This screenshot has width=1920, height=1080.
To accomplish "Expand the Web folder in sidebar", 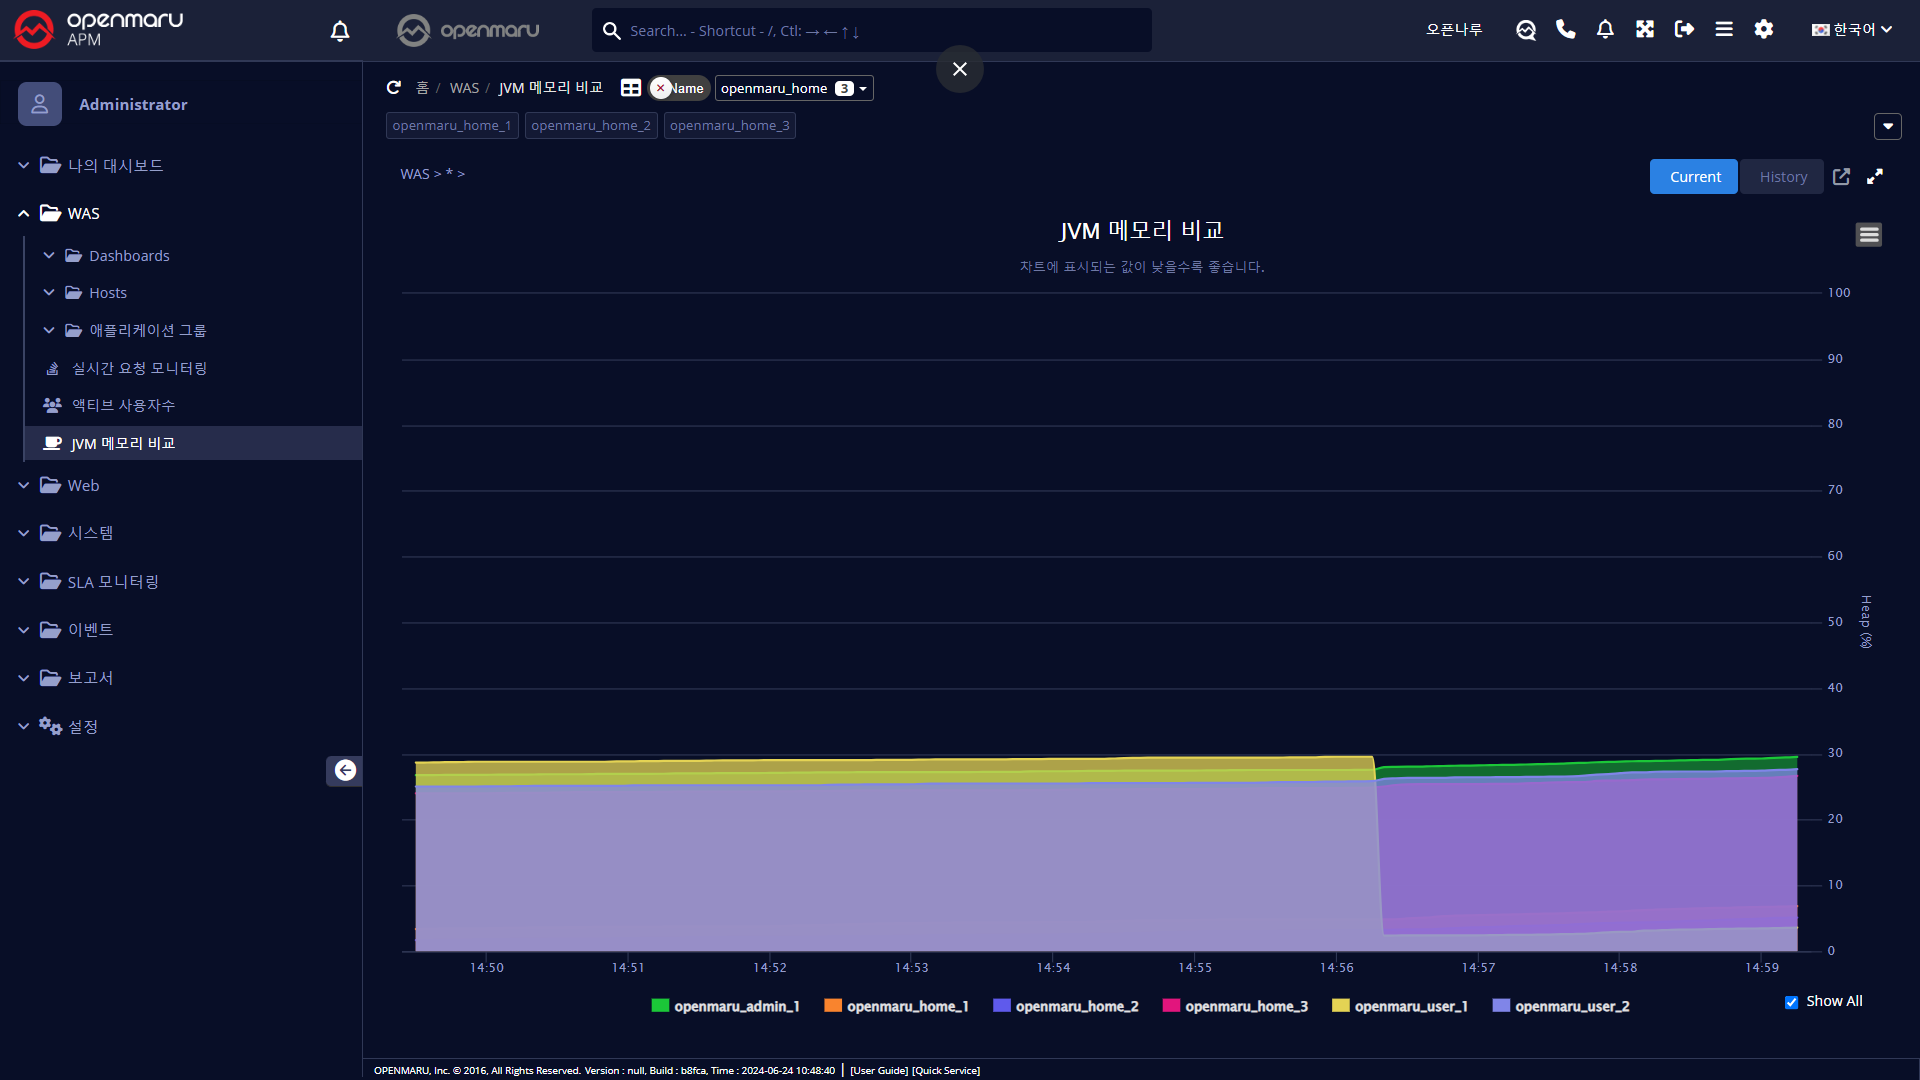I will pyautogui.click(x=83, y=485).
